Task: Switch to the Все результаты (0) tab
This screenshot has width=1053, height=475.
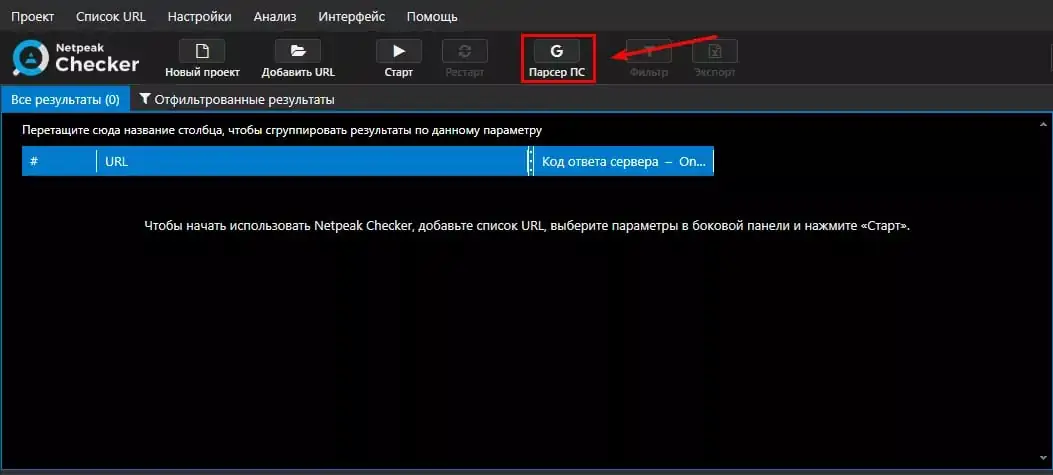Action: coord(65,99)
